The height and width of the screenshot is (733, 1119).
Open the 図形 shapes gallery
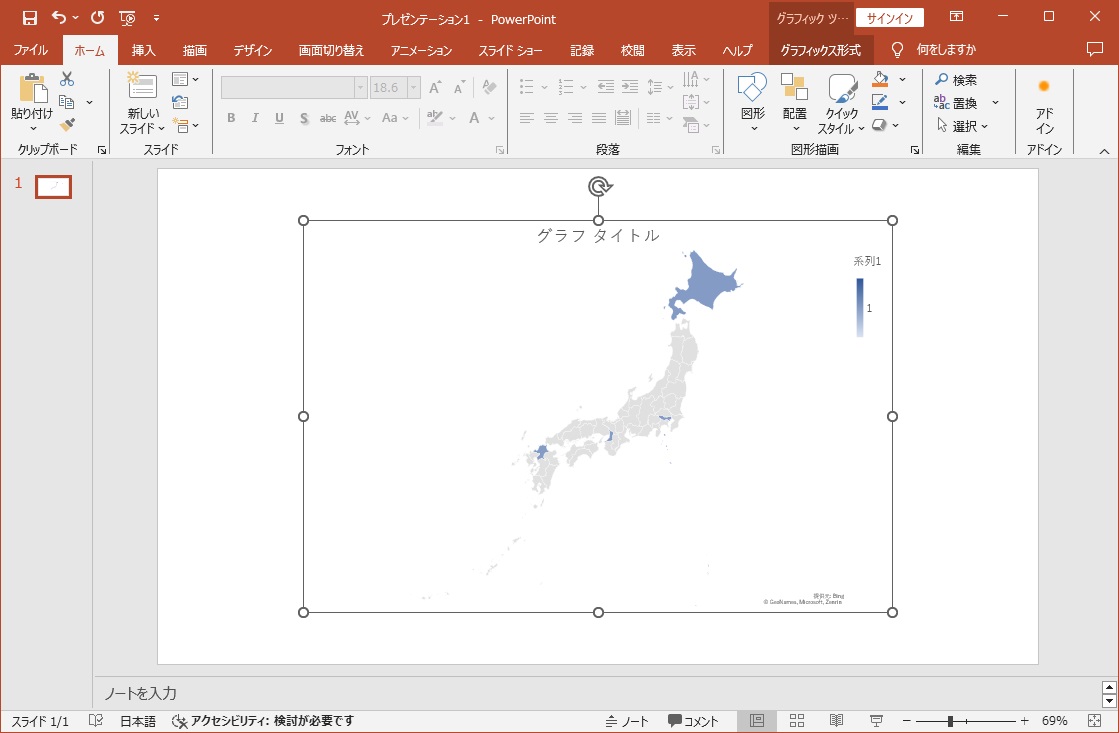coord(752,101)
